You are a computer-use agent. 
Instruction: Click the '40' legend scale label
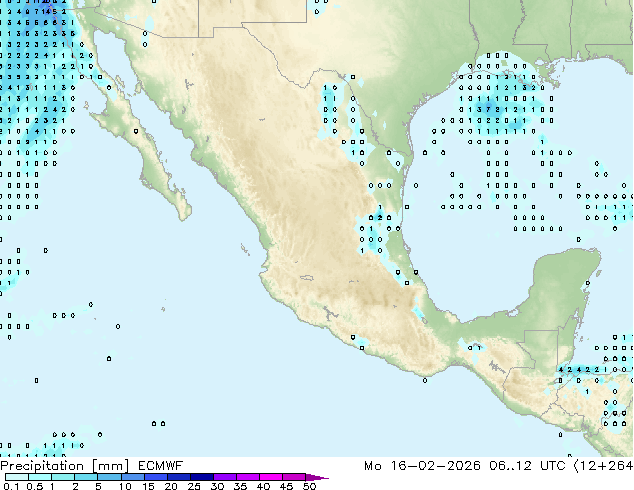263,486
